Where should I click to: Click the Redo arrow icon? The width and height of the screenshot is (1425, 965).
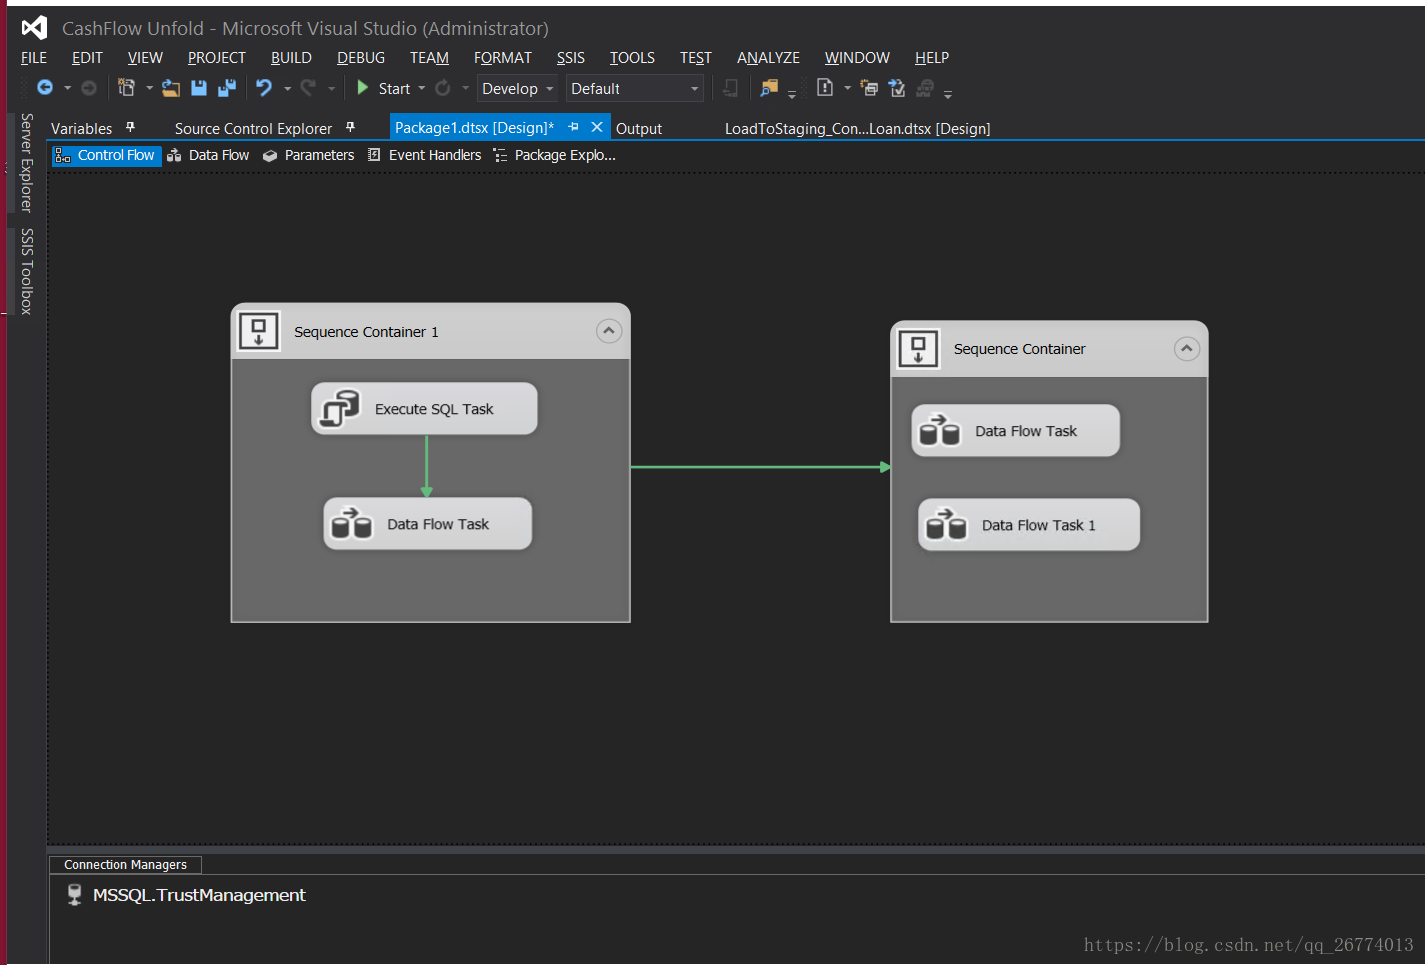point(308,88)
